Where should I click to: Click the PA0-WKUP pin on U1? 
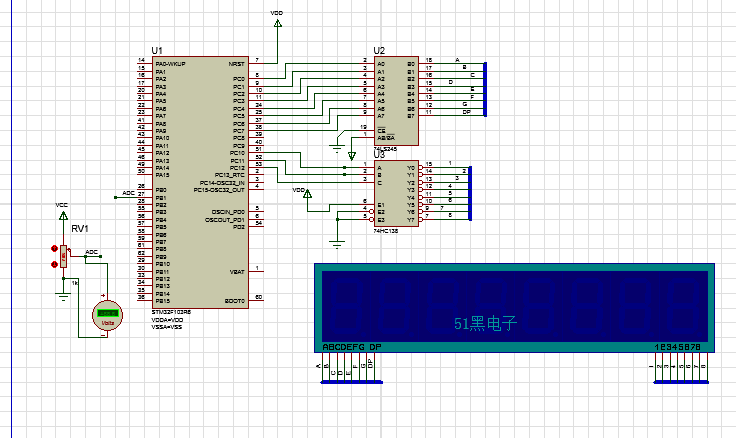pyautogui.click(x=145, y=64)
